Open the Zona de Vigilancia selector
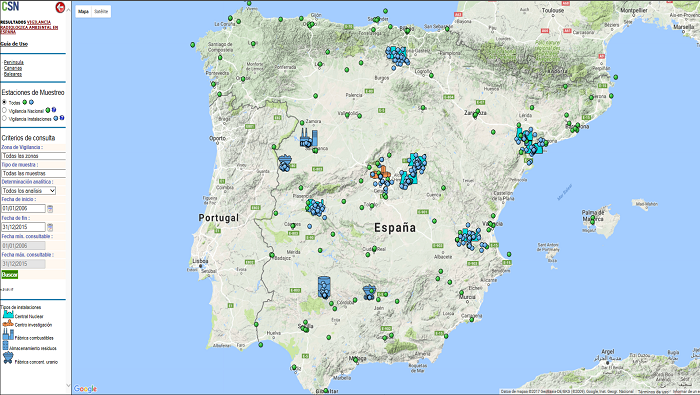700x395 pixels. click(33, 156)
